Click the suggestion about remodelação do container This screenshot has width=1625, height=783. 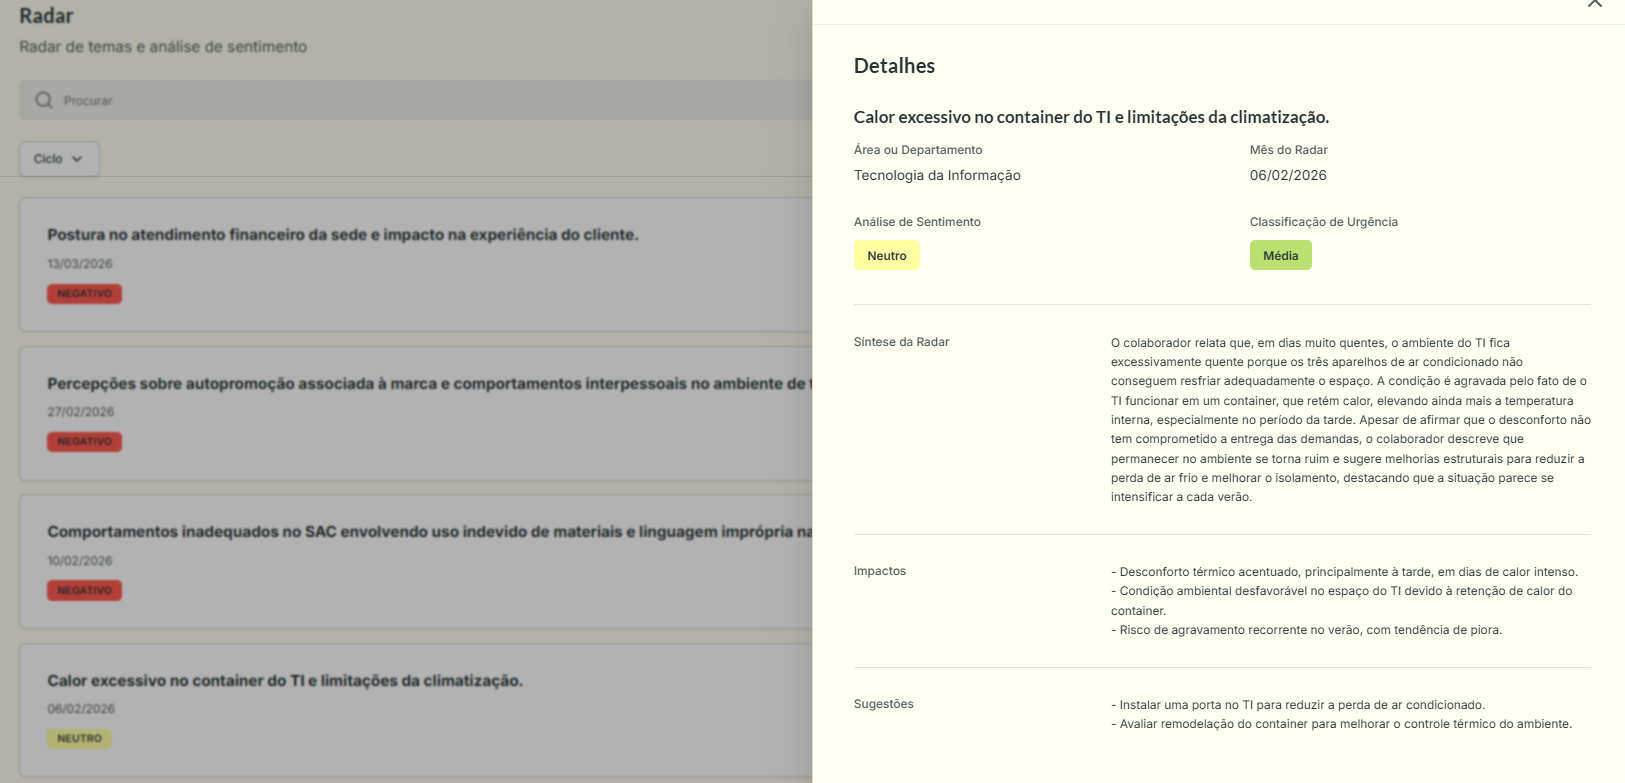1341,724
